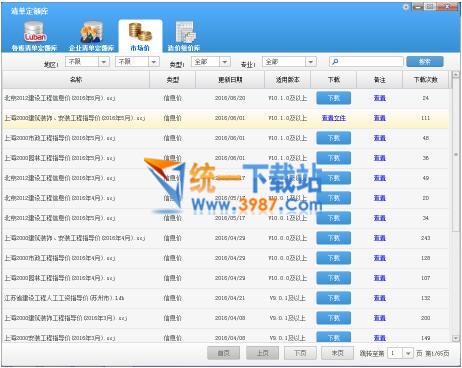View remarks for 北京2012建设工程信息价 (2016年6月)
Screen dimensions: 462x368
[x=380, y=98]
